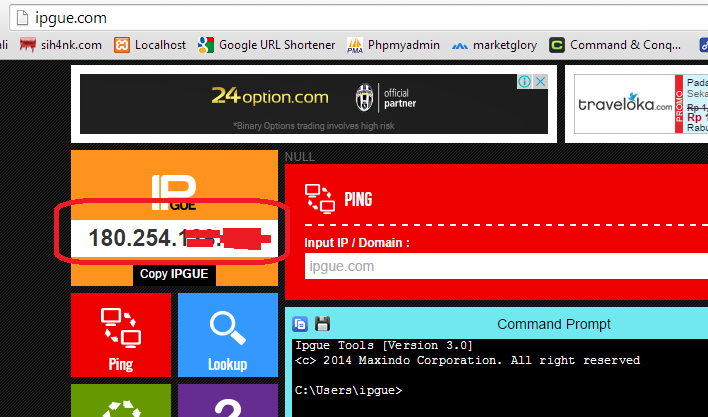Click the Google URL Shortener favicon
The height and width of the screenshot is (417, 708).
click(x=205, y=45)
